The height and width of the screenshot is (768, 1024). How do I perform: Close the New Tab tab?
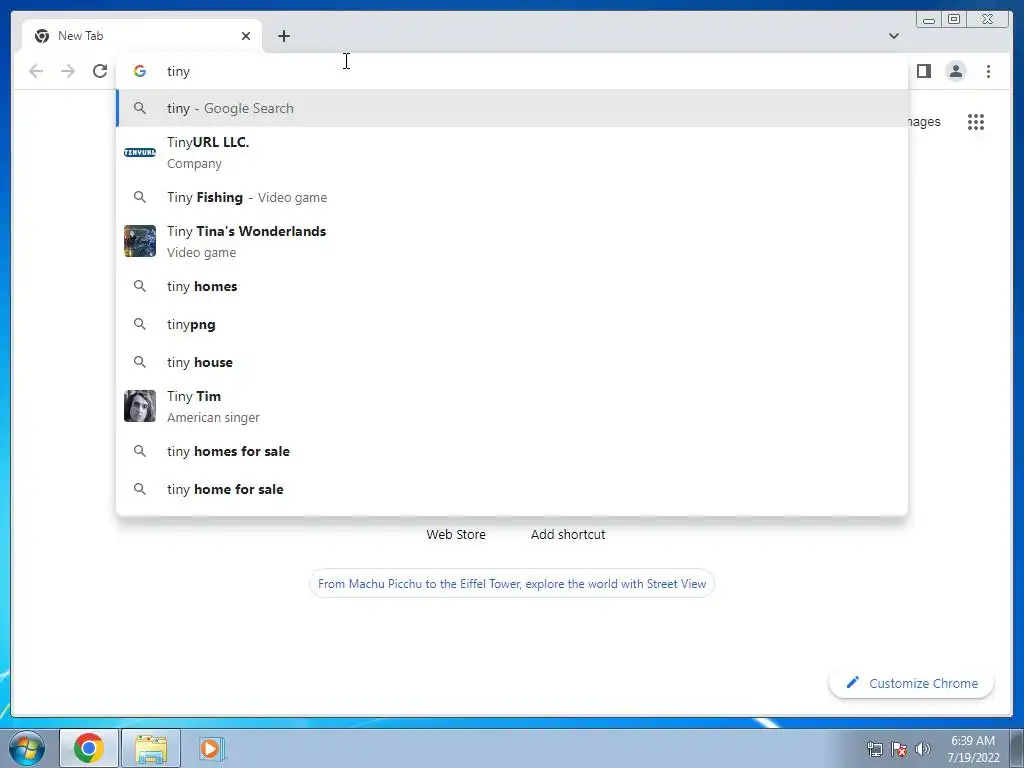click(246, 36)
